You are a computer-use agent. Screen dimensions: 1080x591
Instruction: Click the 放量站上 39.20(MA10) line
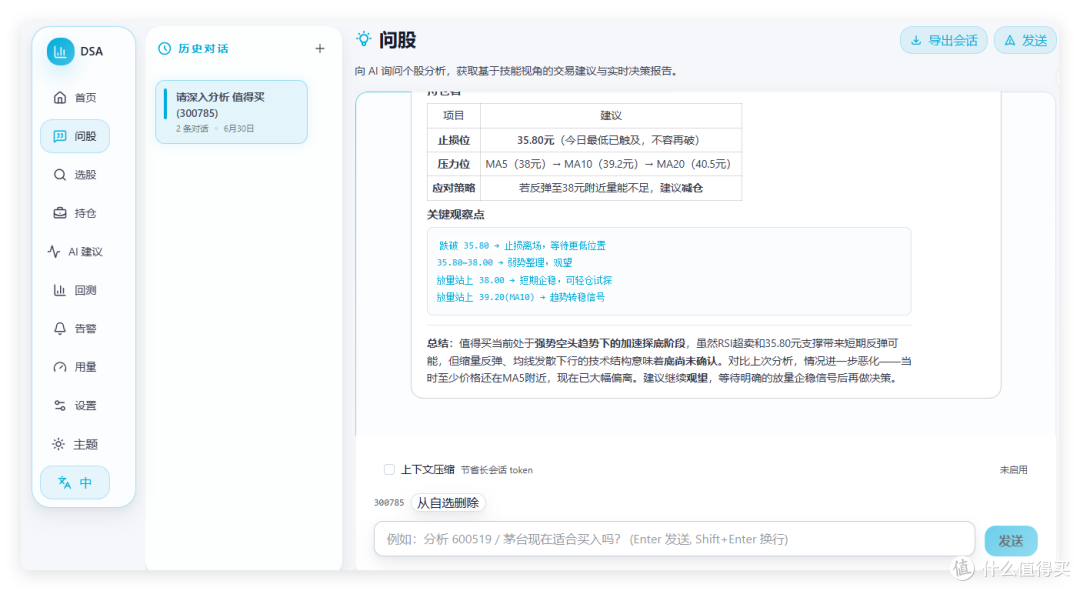tap(521, 298)
